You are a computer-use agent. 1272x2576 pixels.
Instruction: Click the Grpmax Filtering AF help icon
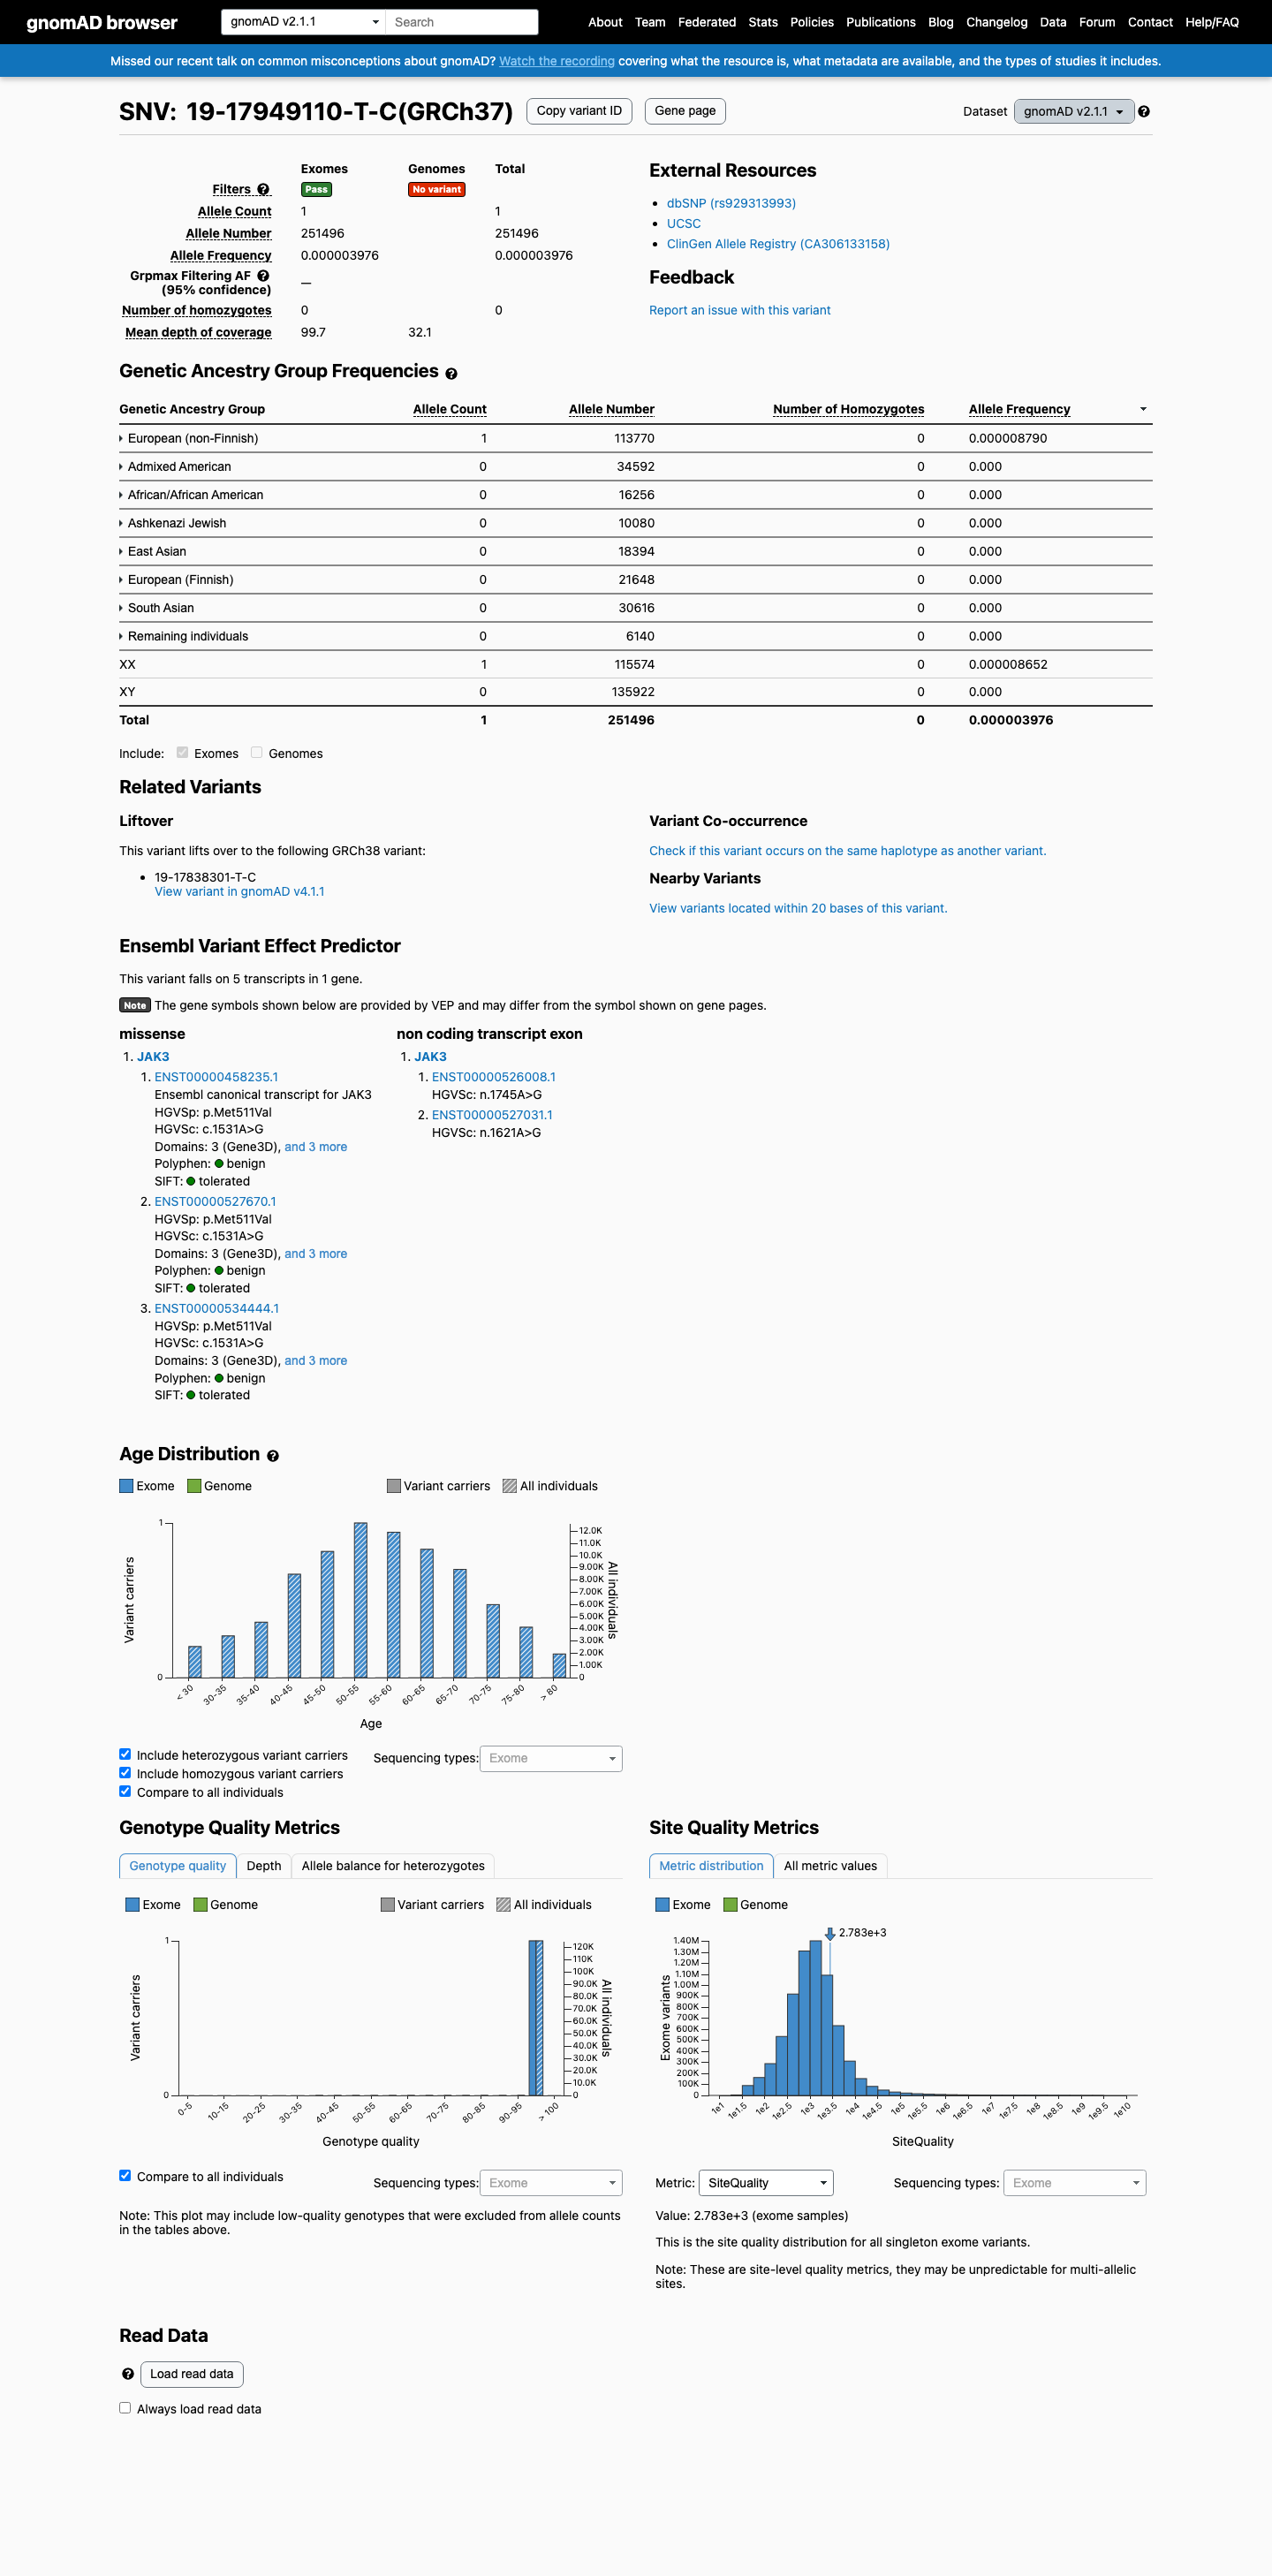coord(263,275)
